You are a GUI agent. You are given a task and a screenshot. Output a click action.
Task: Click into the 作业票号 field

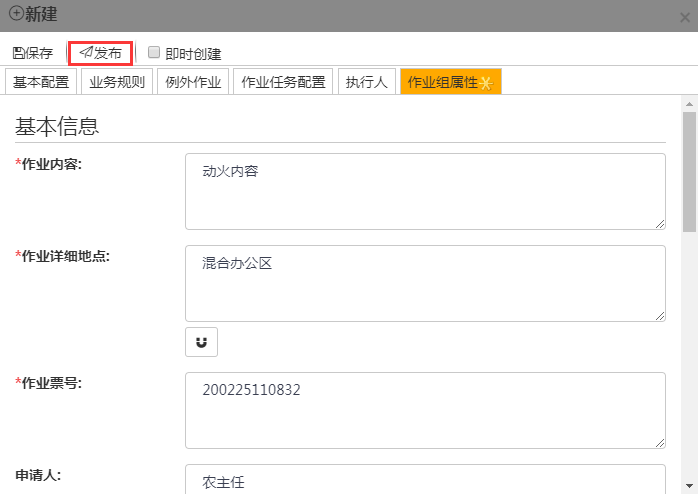point(425,410)
